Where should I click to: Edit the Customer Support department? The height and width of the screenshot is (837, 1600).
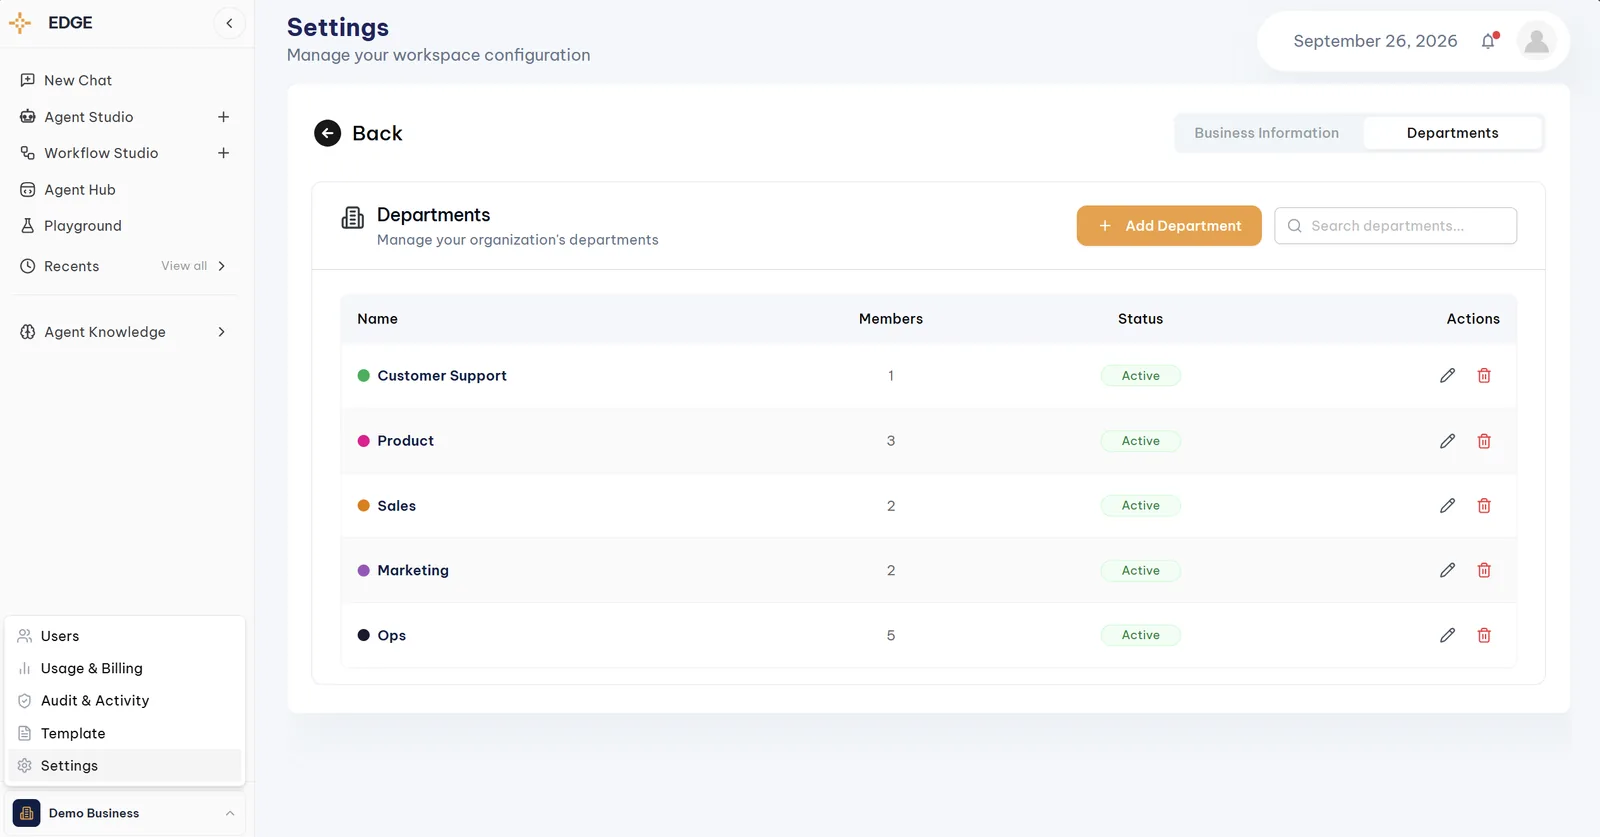coord(1447,376)
